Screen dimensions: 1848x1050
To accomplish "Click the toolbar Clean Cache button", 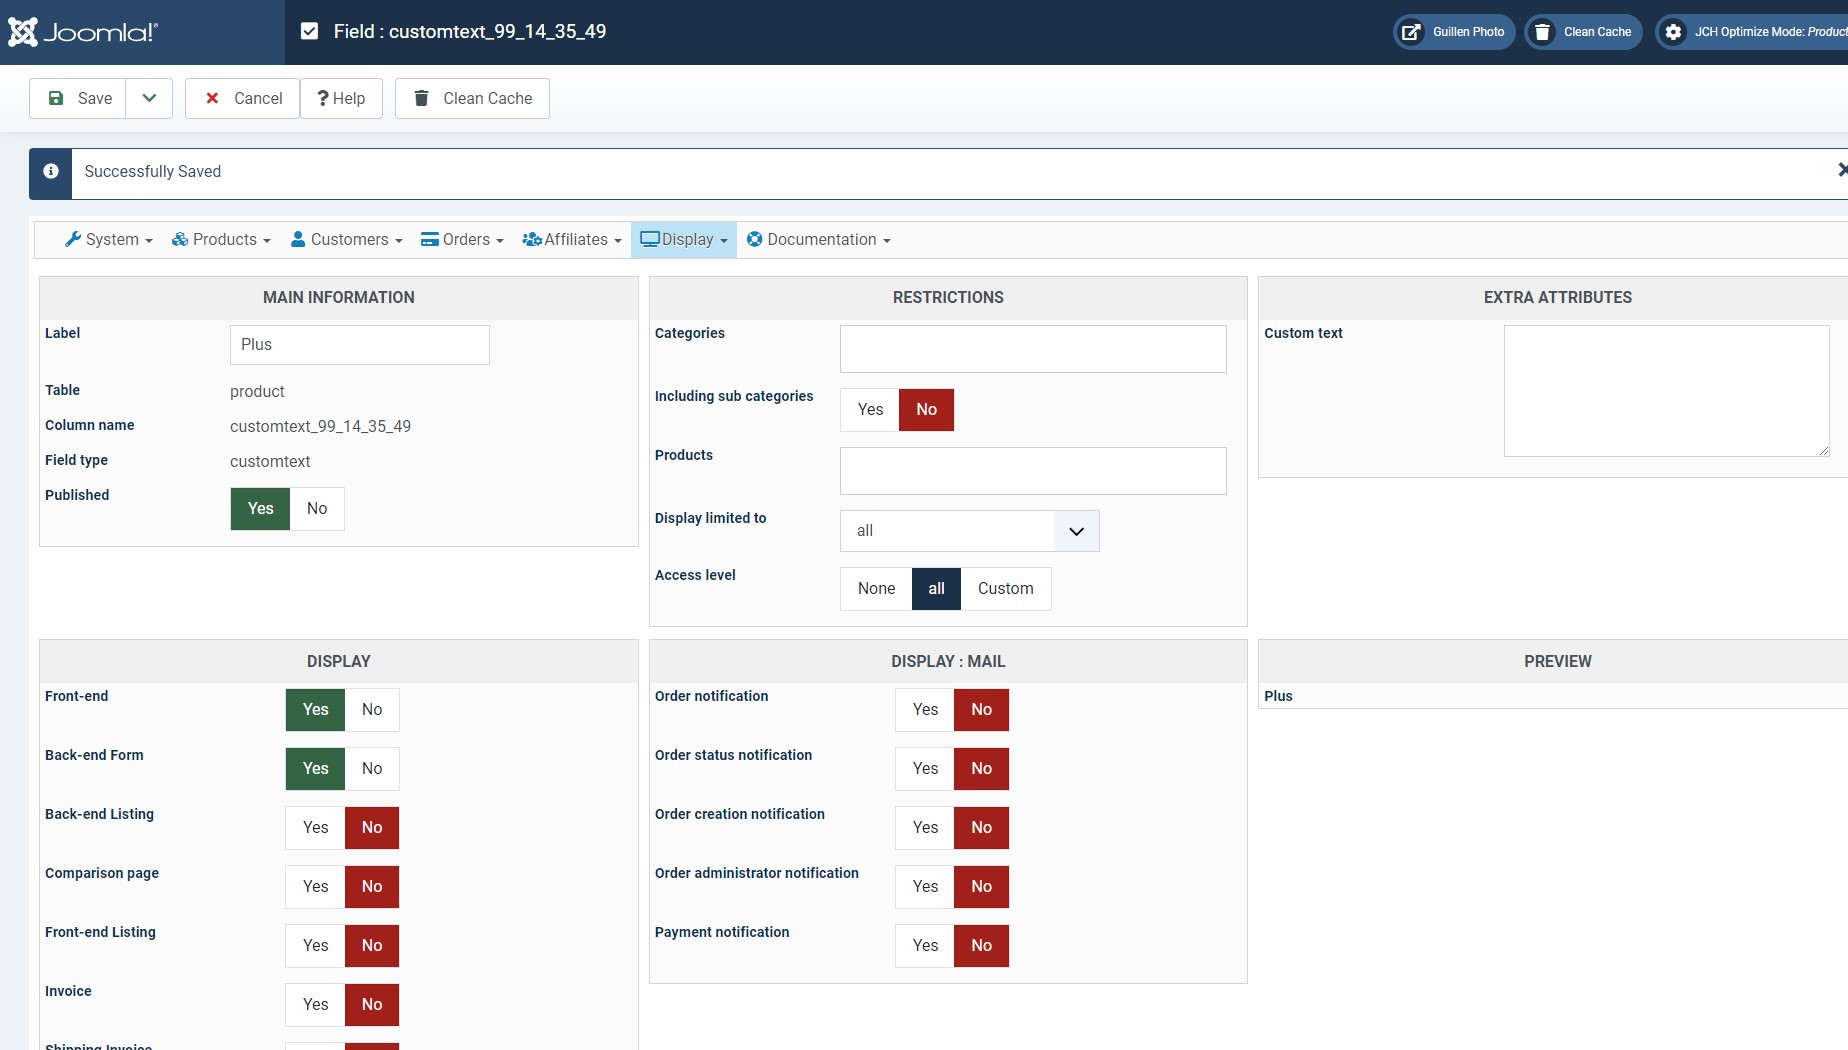I will (x=472, y=98).
